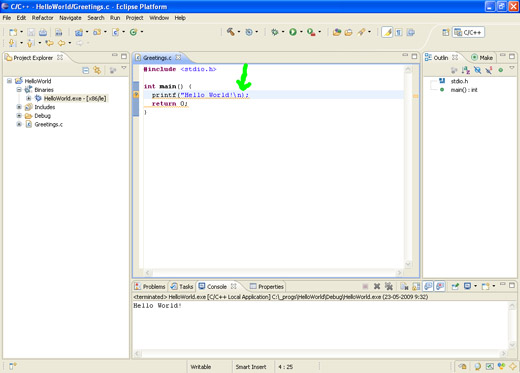Click the Save toolbar icon
This screenshot has height=373, width=520.
coord(31,32)
